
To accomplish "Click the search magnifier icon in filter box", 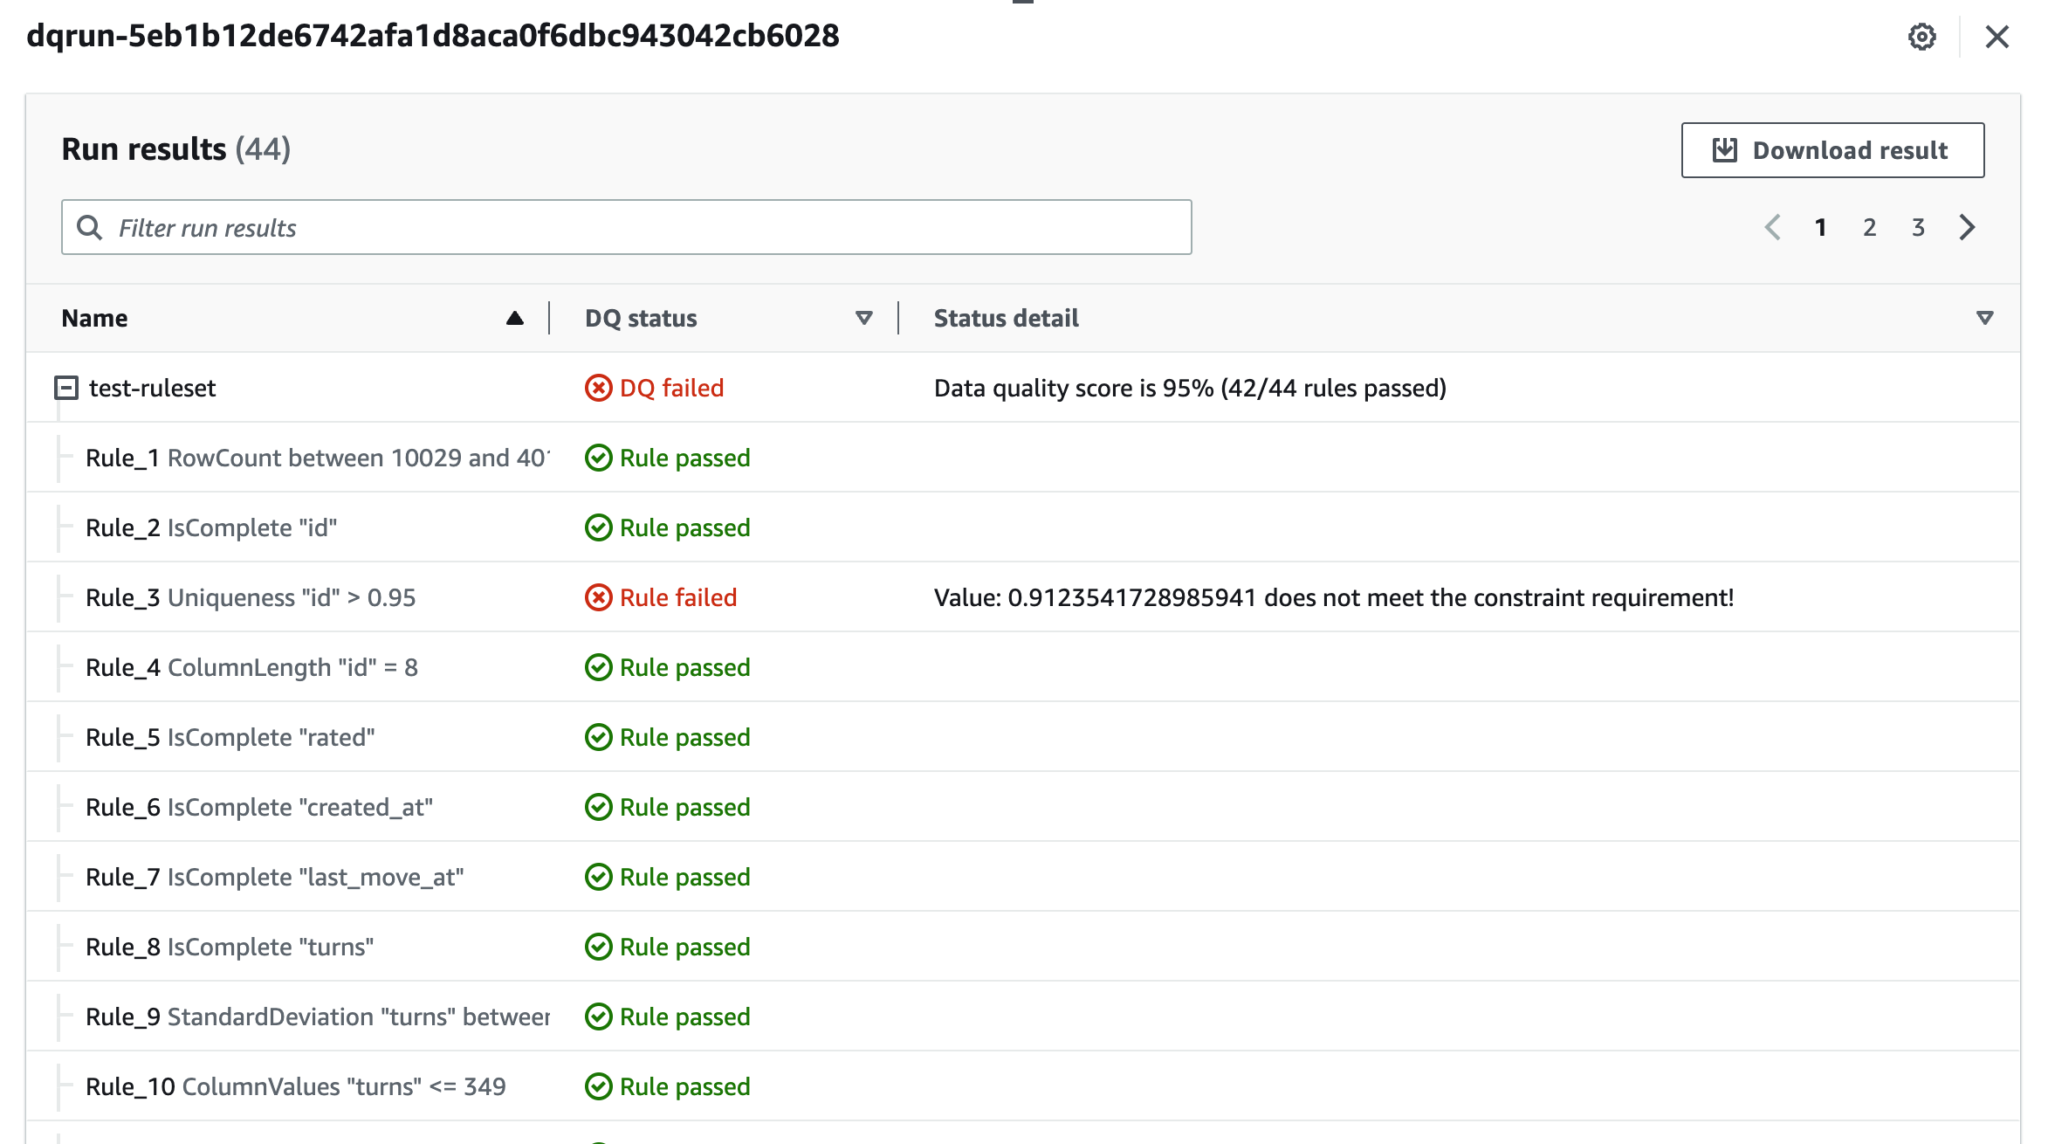I will tap(90, 227).
